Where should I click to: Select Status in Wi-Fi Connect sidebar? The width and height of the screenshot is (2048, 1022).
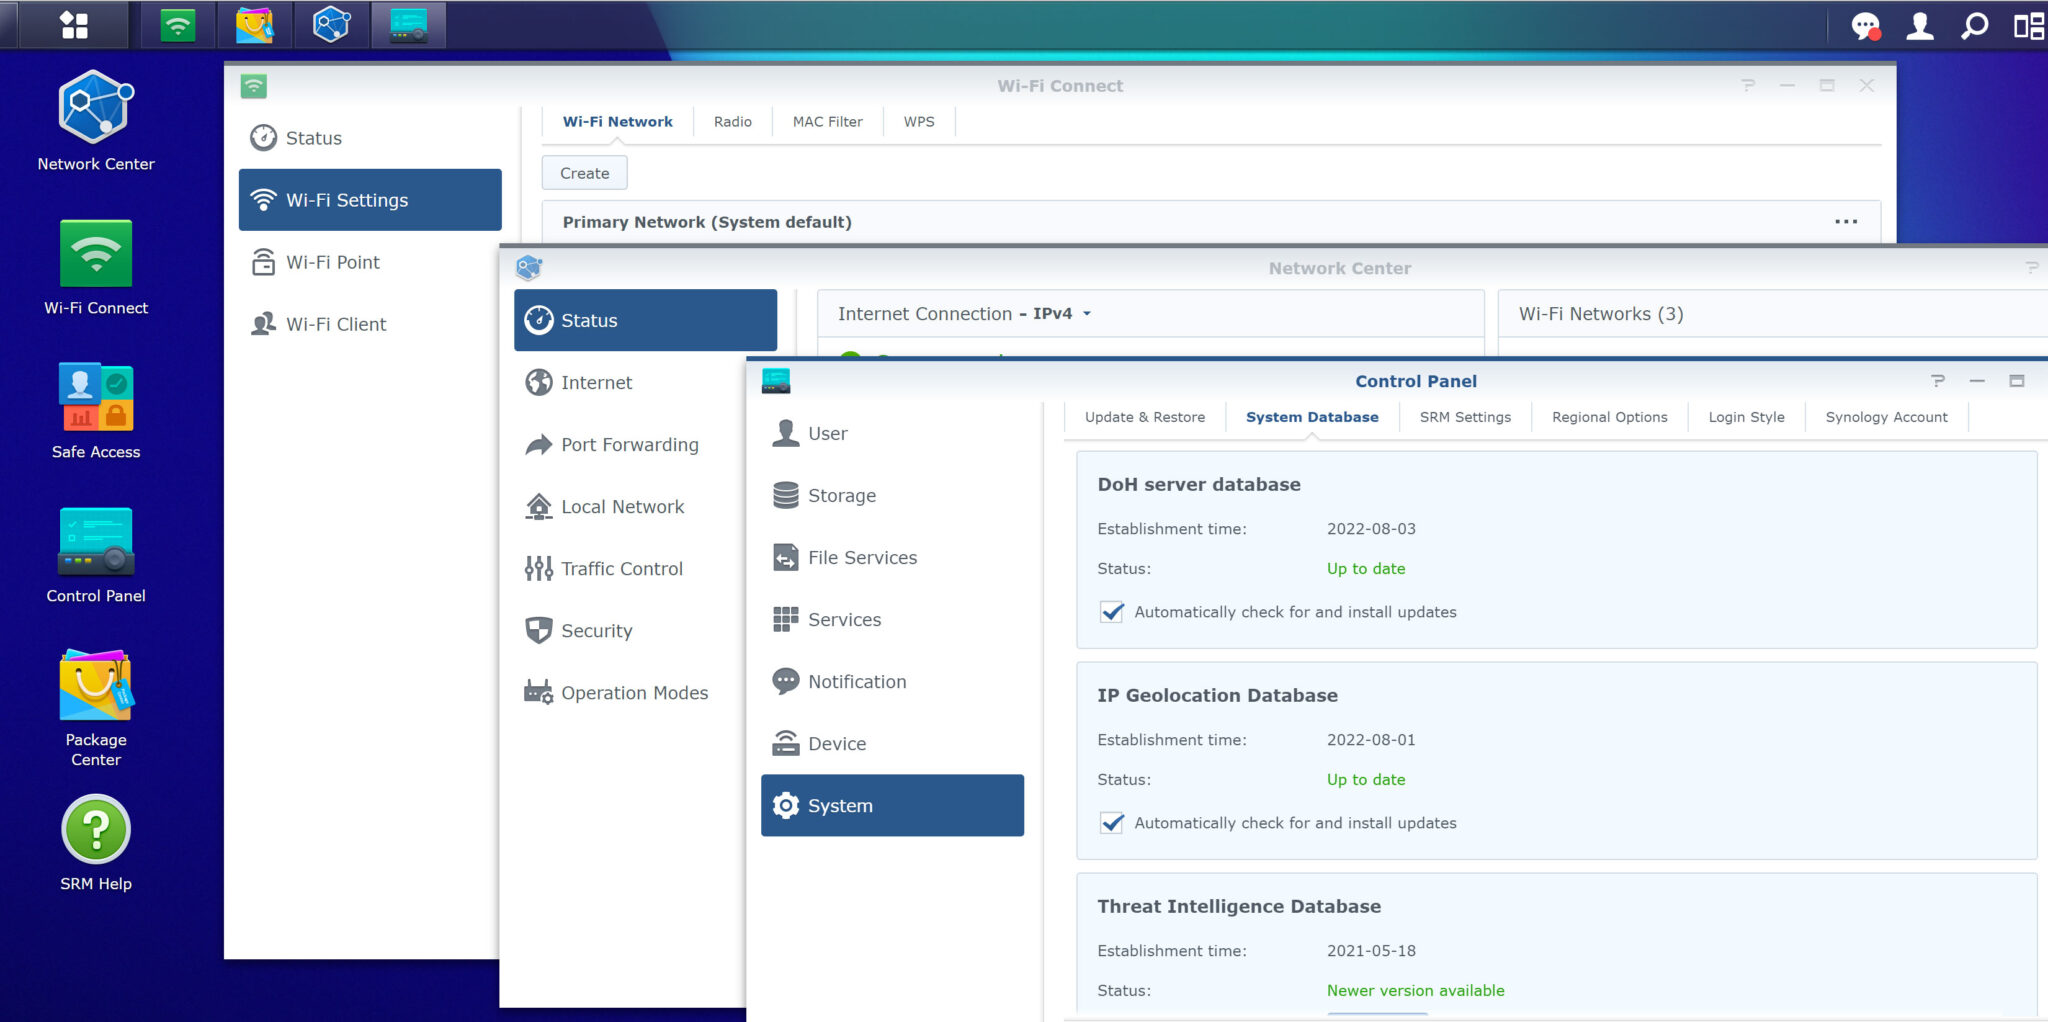click(x=370, y=138)
